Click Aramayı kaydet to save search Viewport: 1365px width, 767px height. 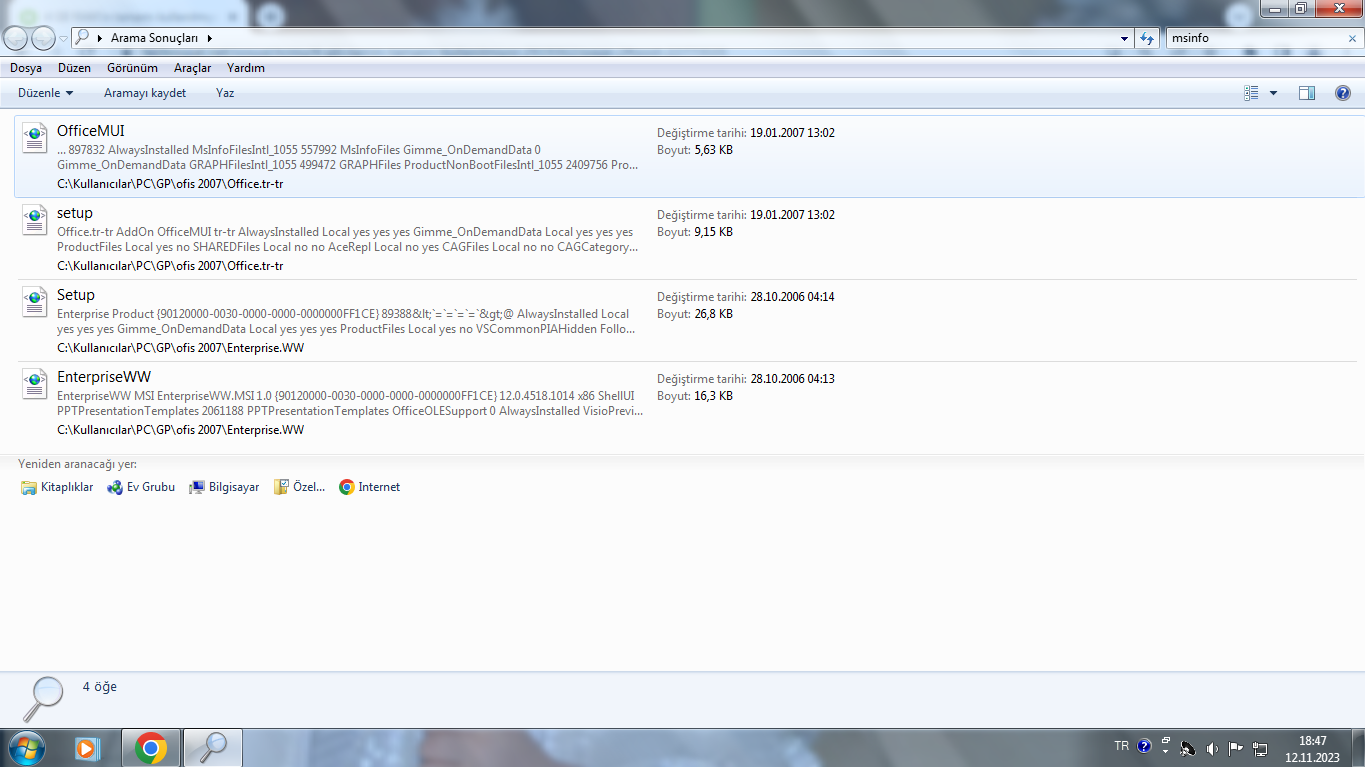pyautogui.click(x=145, y=93)
